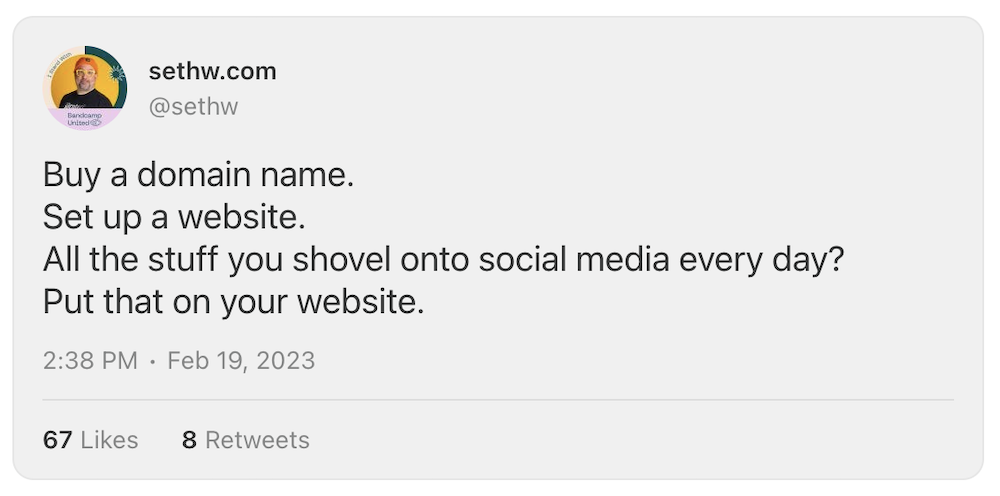Click the Feb 19, 2023 date

tap(241, 360)
